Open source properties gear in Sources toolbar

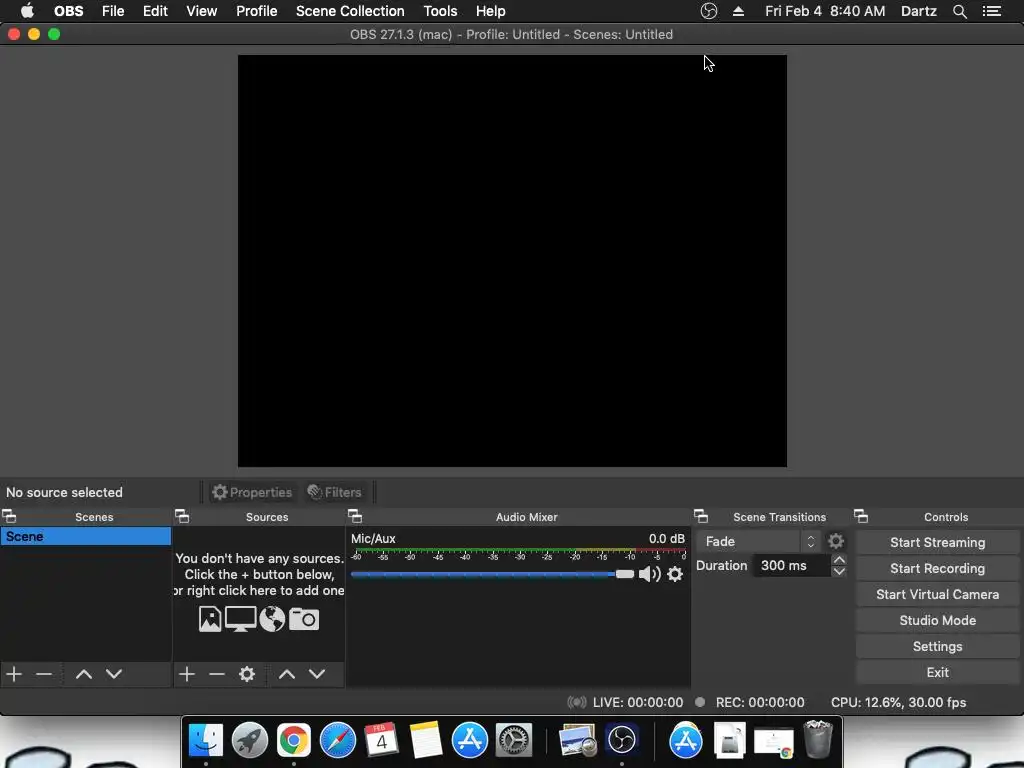click(x=247, y=674)
